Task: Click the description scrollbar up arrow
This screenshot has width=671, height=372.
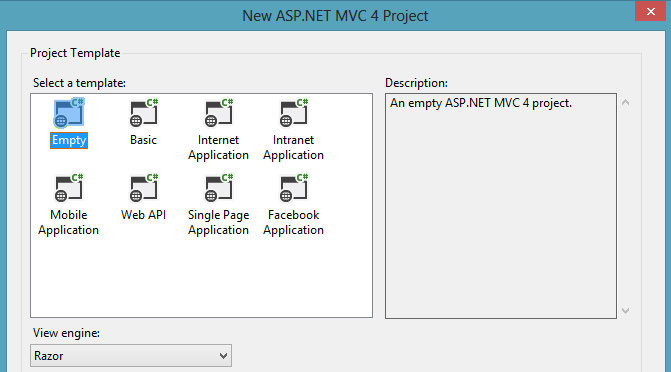Action: (625, 103)
